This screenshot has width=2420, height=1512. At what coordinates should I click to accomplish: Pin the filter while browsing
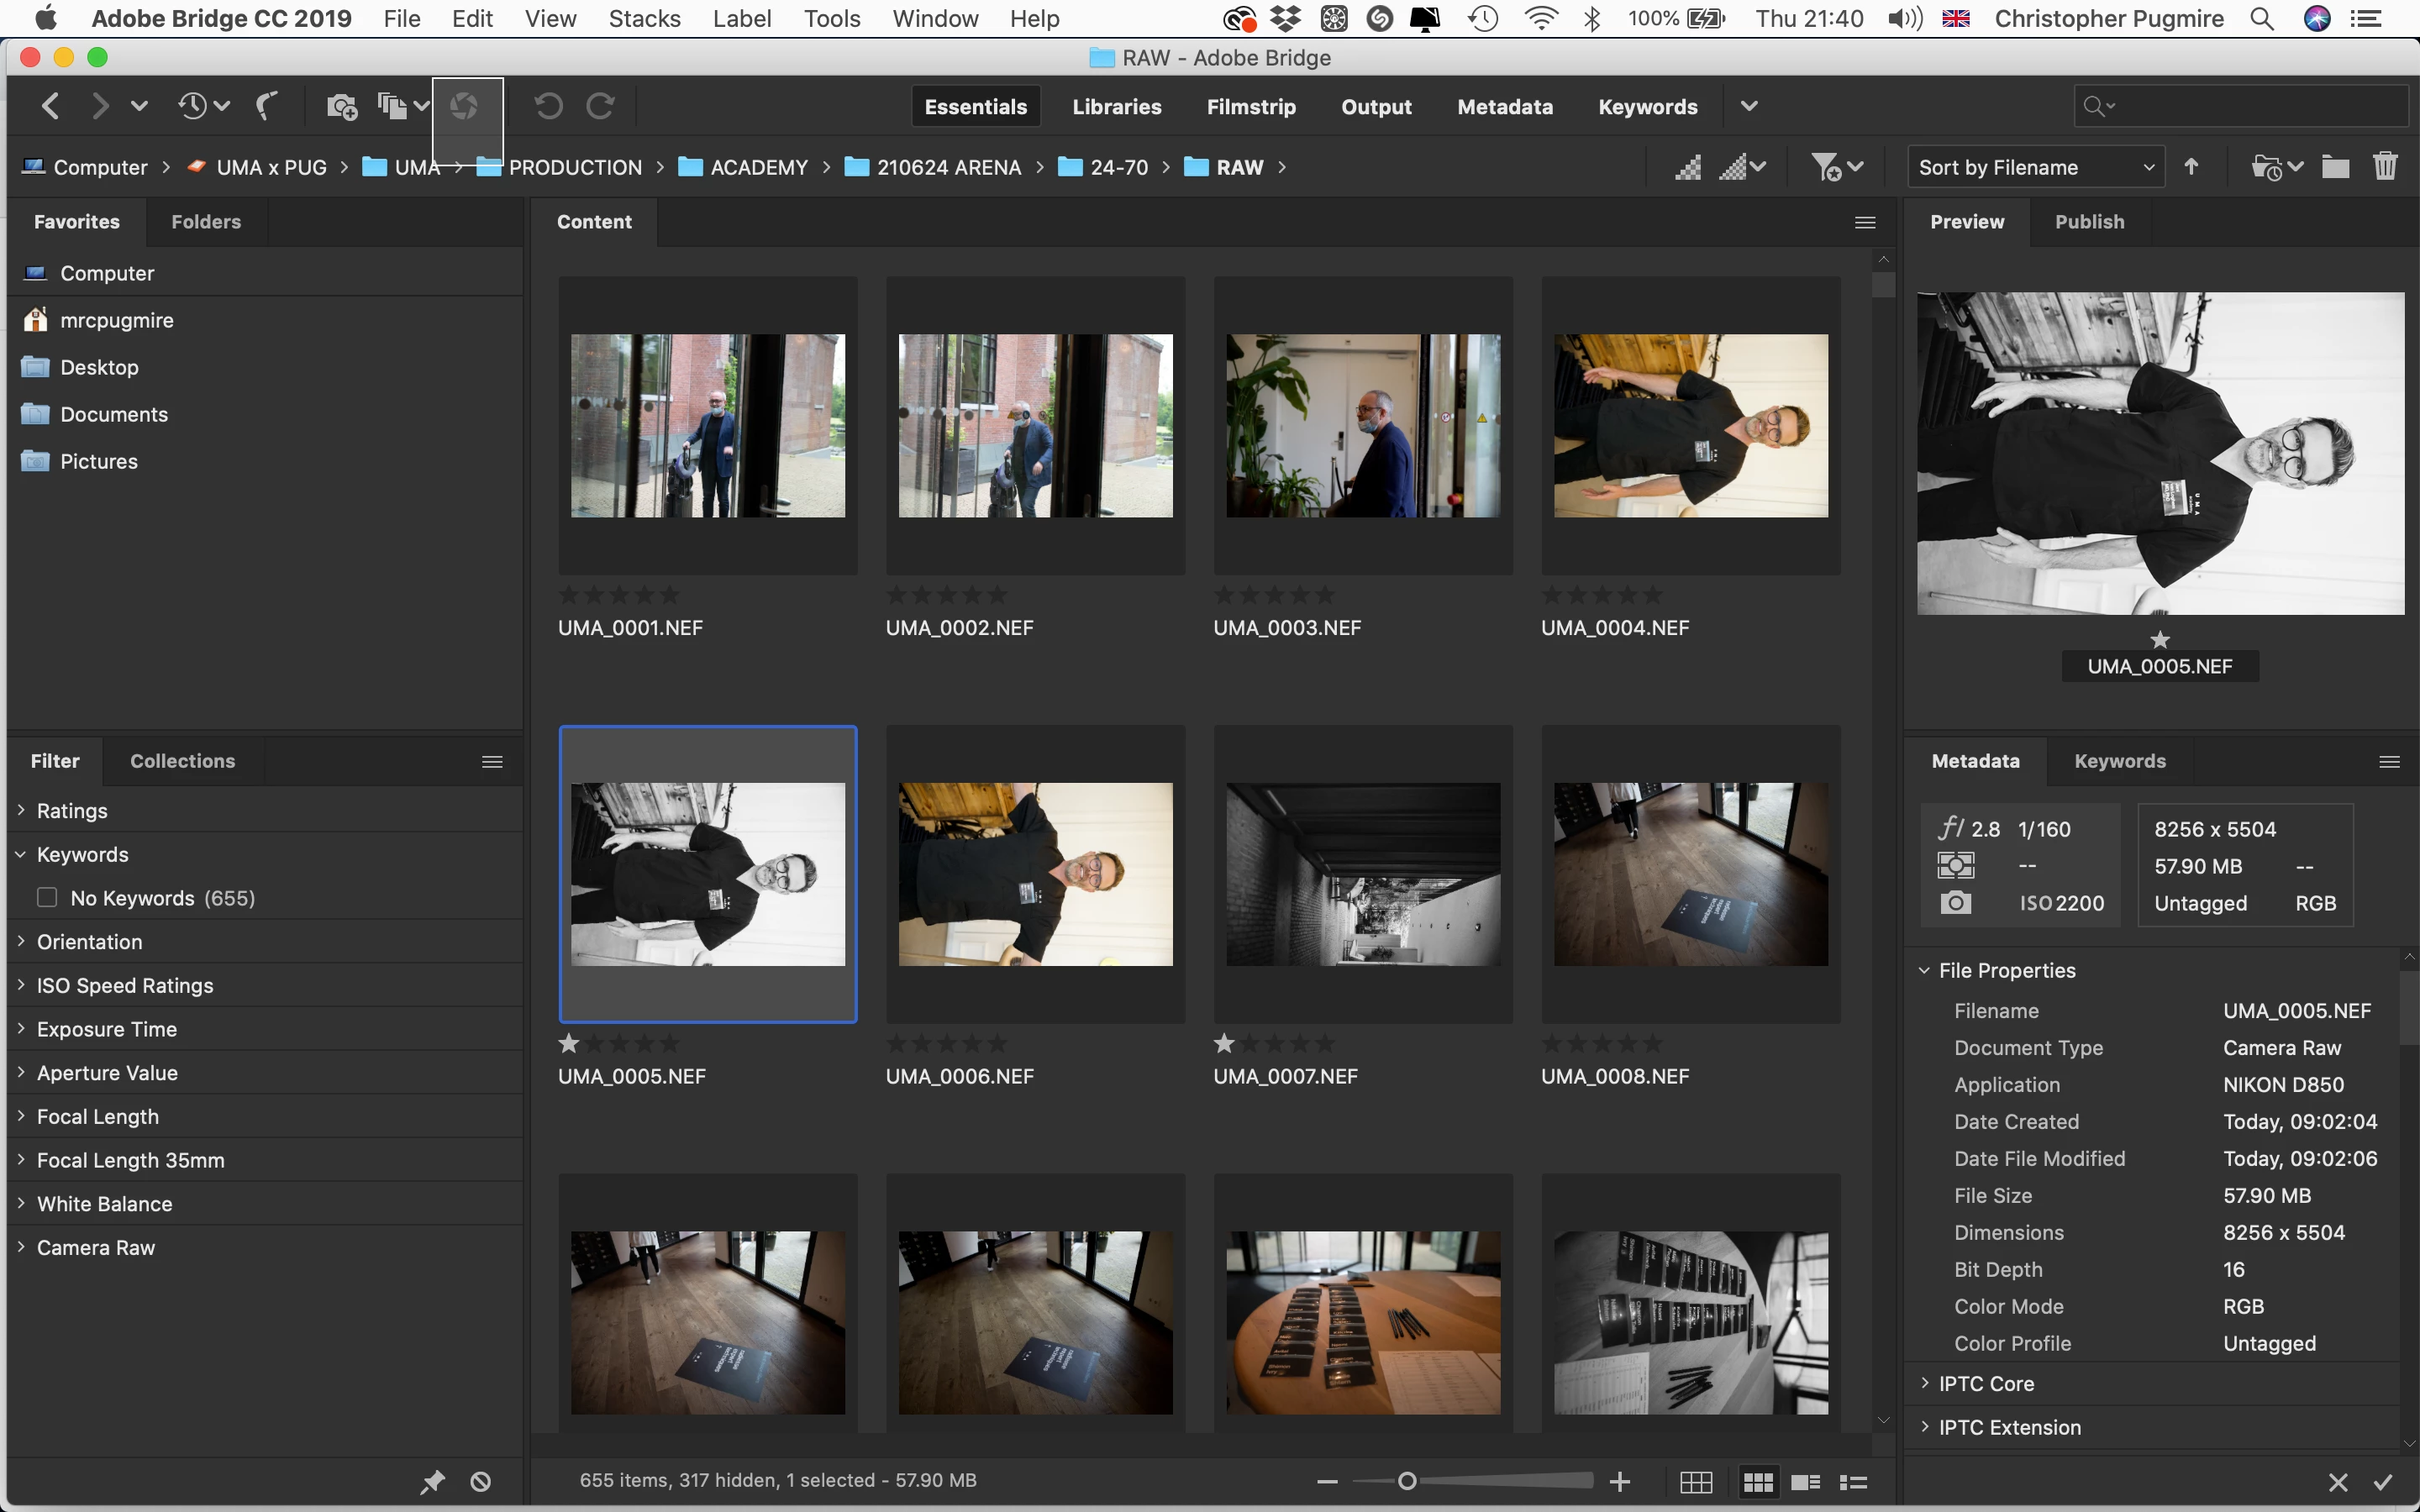click(432, 1482)
